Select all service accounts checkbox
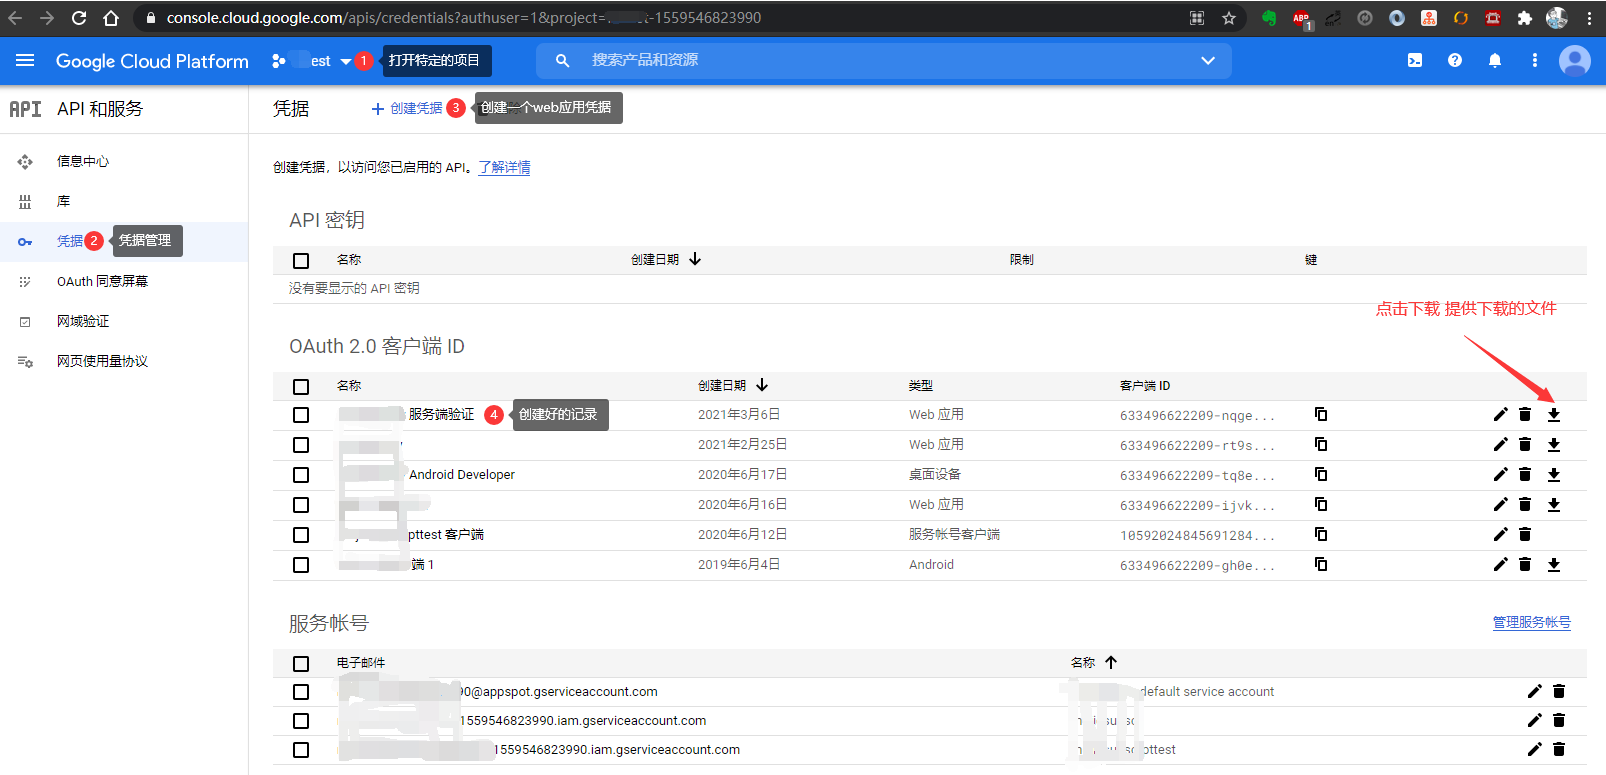 pos(301,664)
